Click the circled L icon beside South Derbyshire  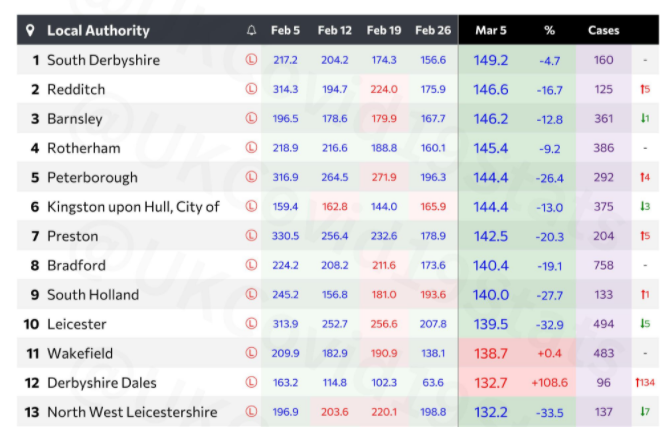pos(251,60)
